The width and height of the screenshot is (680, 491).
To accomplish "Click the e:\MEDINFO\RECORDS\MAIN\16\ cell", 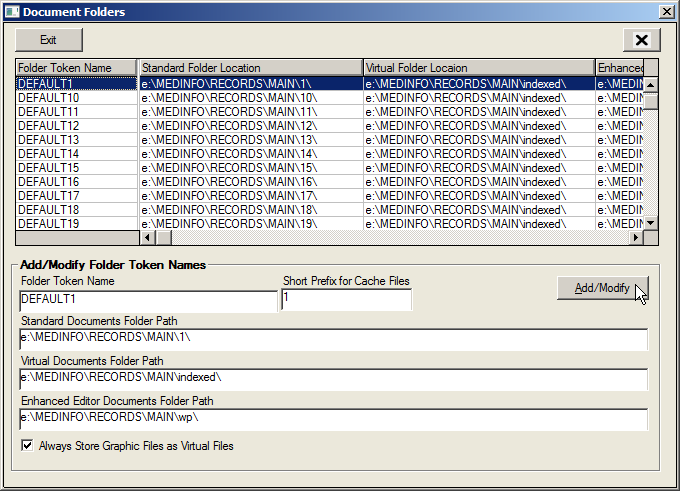I will 251,181.
